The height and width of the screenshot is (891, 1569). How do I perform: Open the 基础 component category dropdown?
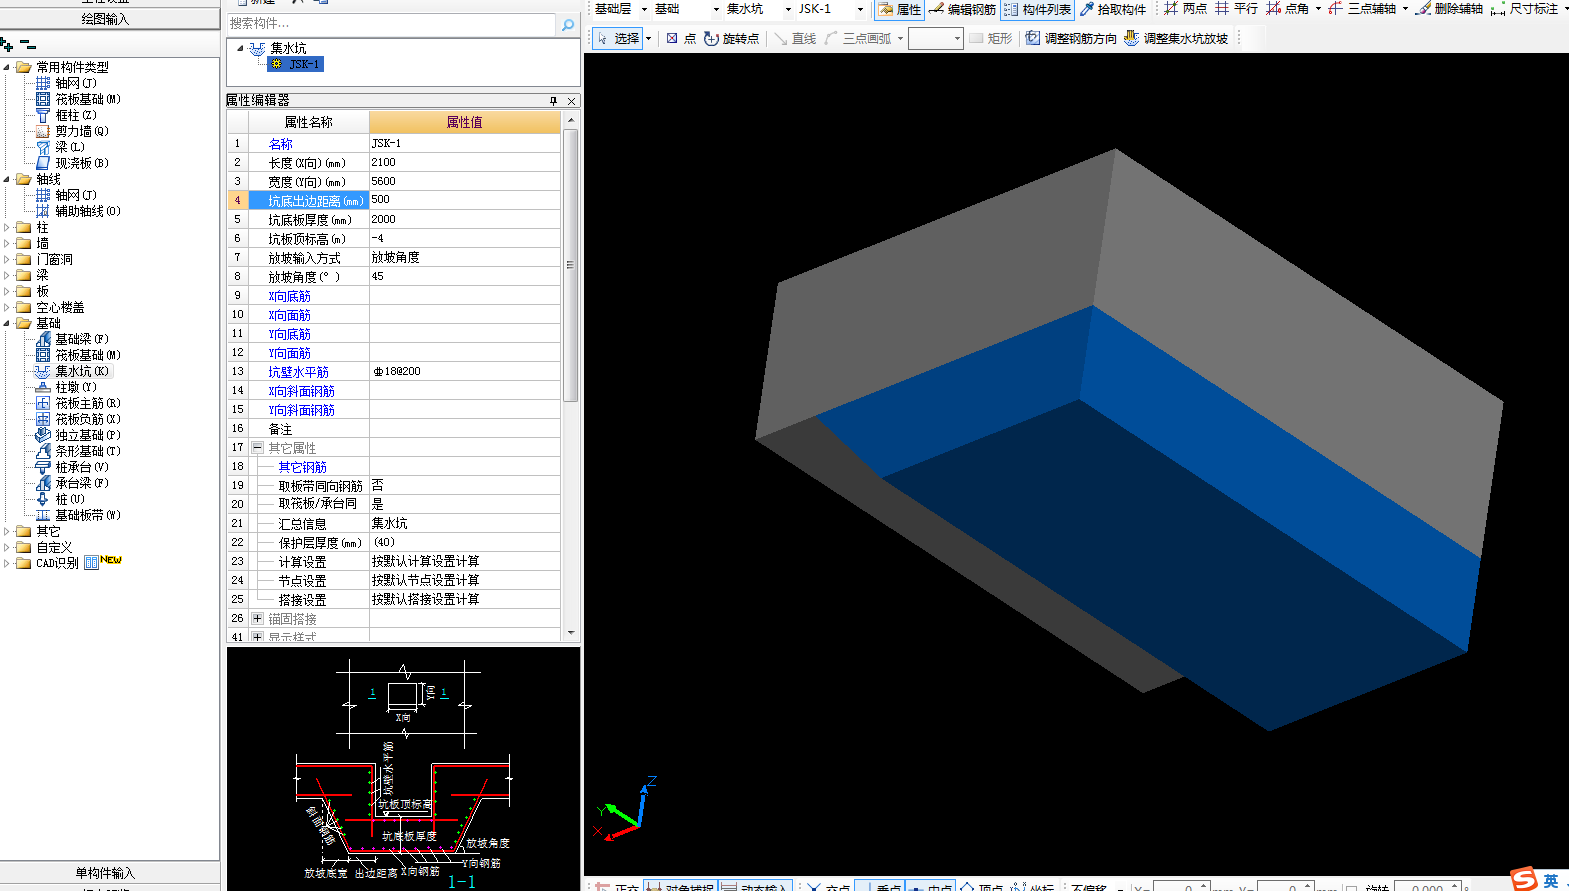tap(716, 9)
